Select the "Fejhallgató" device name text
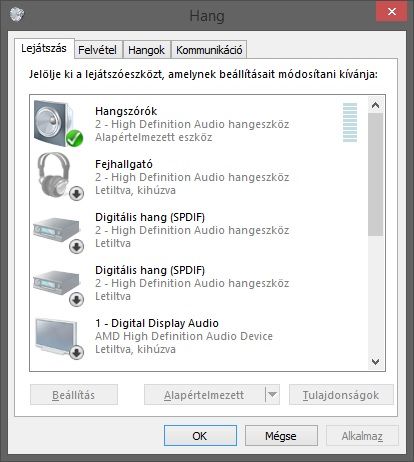This screenshot has width=414, height=462. [x=124, y=164]
